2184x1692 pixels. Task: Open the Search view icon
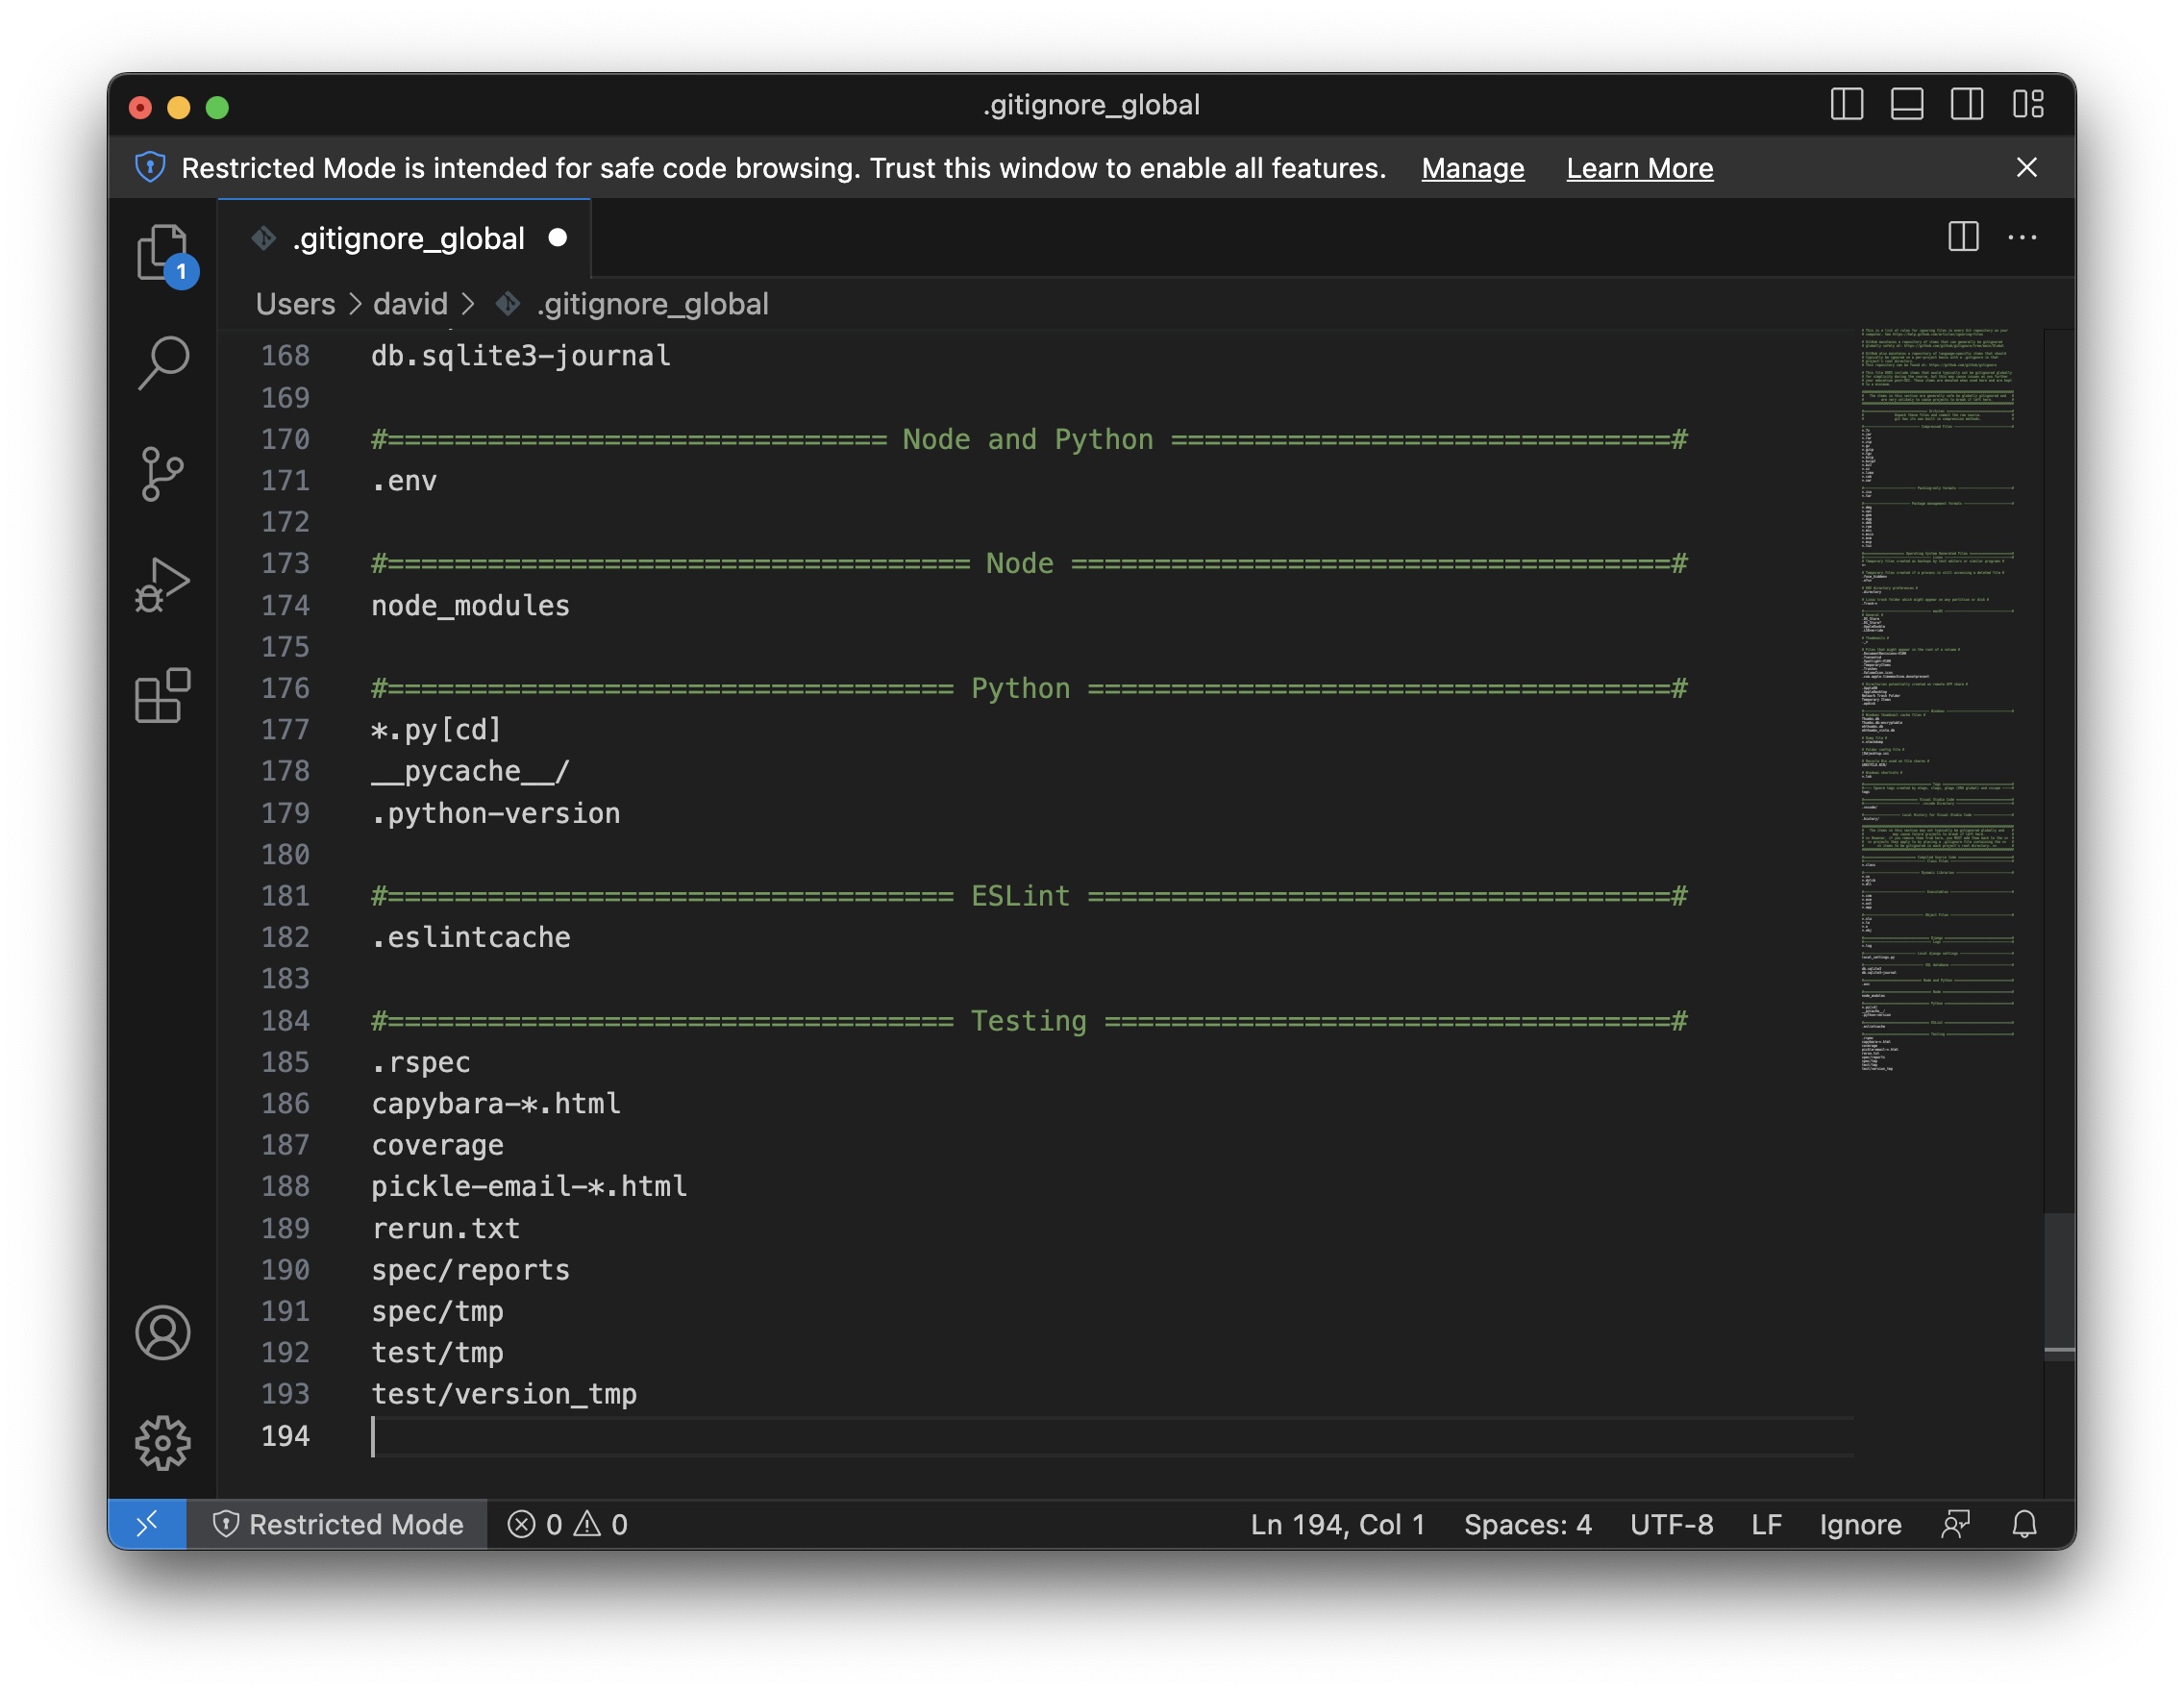(162, 362)
